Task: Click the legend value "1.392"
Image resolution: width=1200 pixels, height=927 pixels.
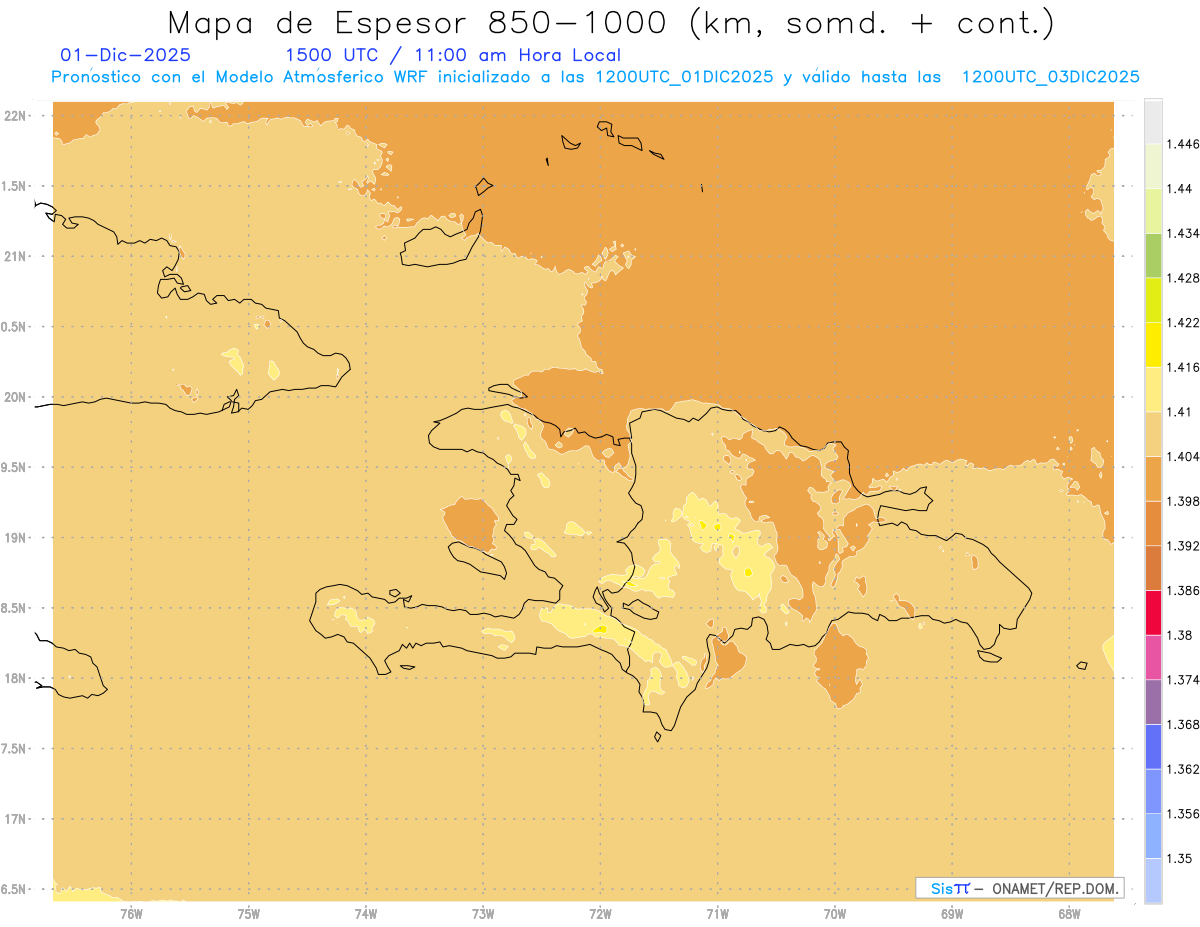Action: click(x=1183, y=546)
